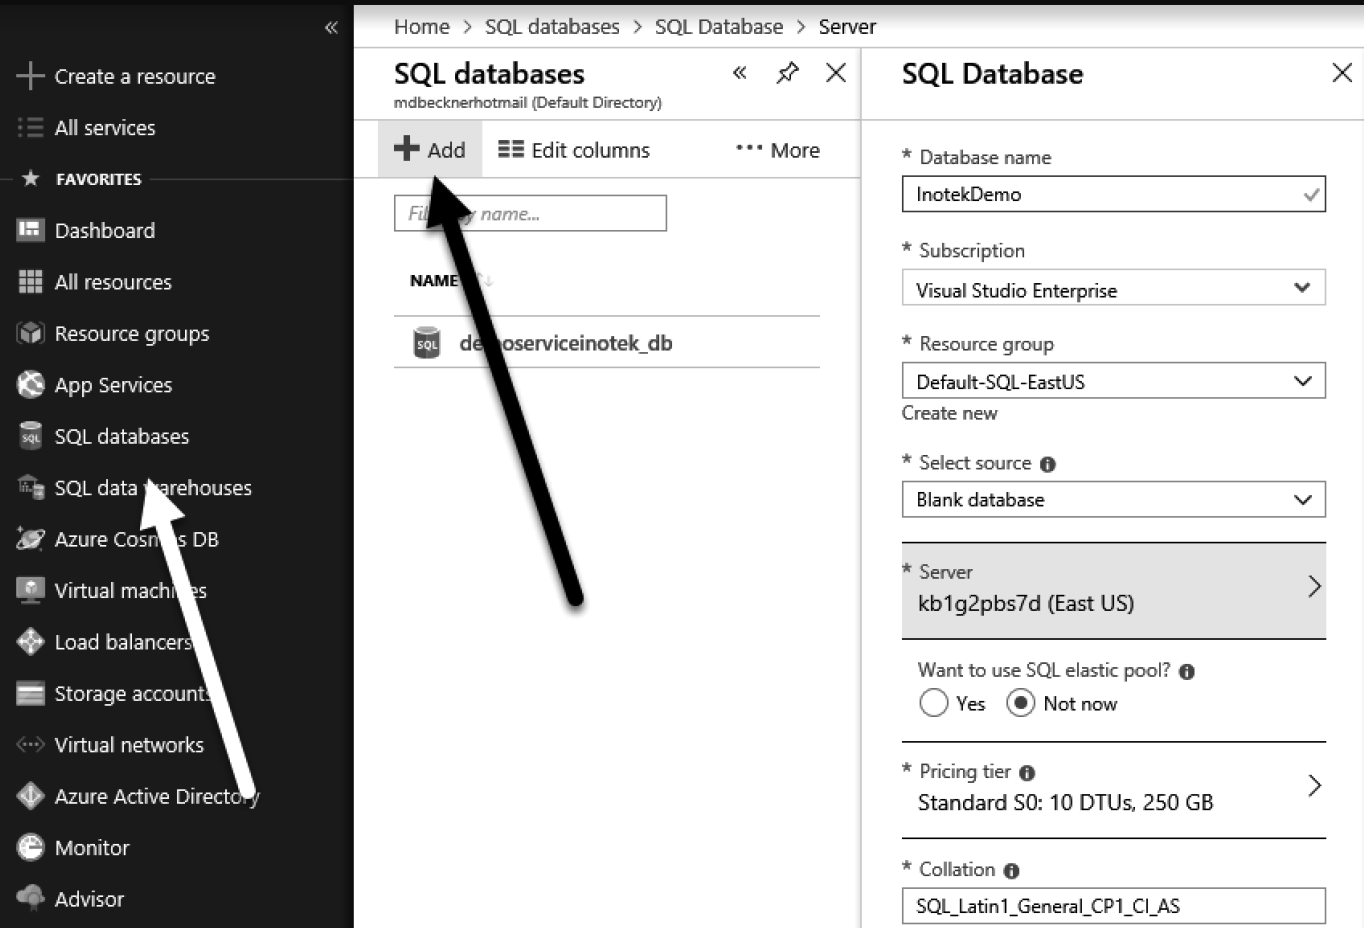
Task: Click the App Services globe icon
Action: 30,384
